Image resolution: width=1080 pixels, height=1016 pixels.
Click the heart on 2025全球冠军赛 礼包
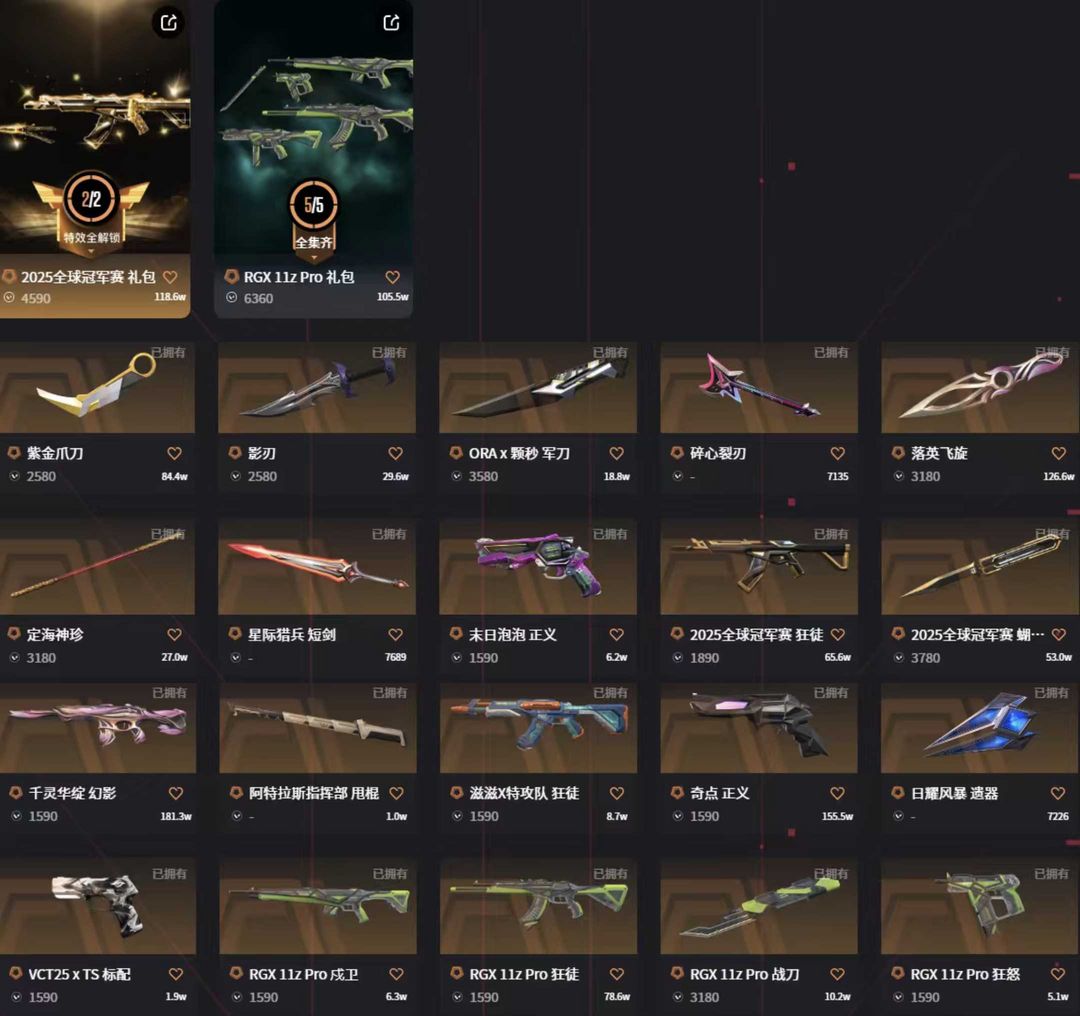coord(170,277)
